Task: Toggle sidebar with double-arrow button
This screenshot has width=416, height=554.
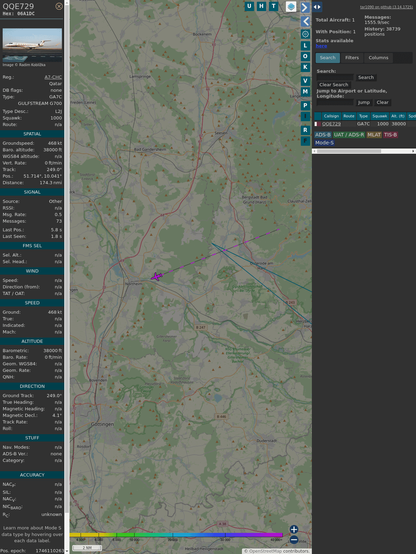Action: click(x=317, y=7)
